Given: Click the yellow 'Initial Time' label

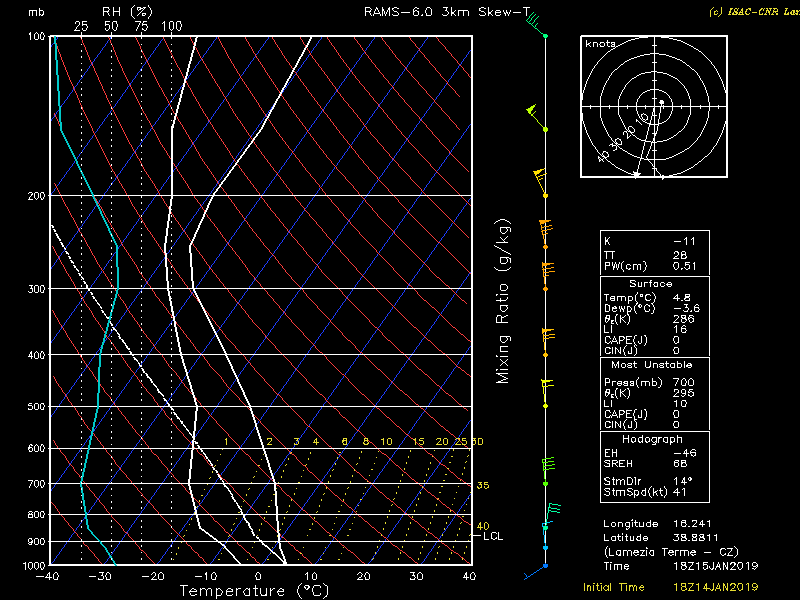Looking at the screenshot, I should pos(614,587).
